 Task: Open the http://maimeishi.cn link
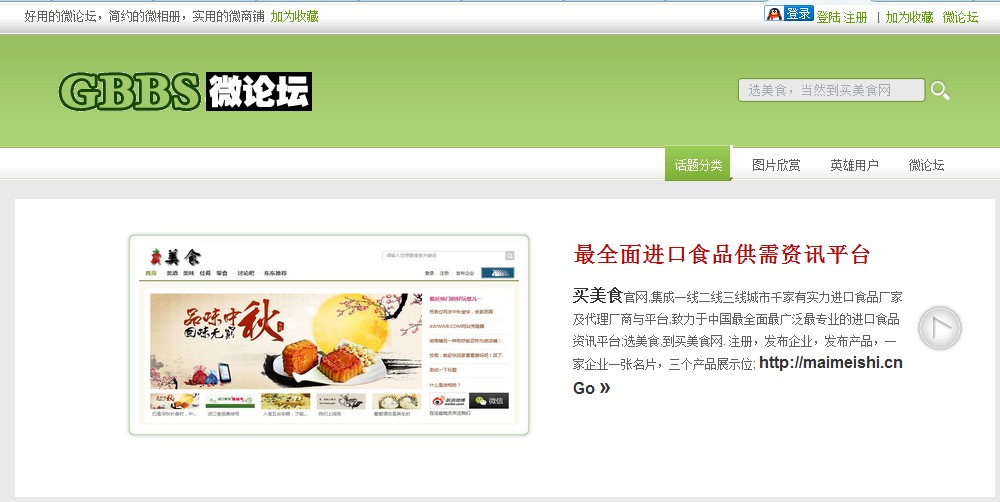831,363
